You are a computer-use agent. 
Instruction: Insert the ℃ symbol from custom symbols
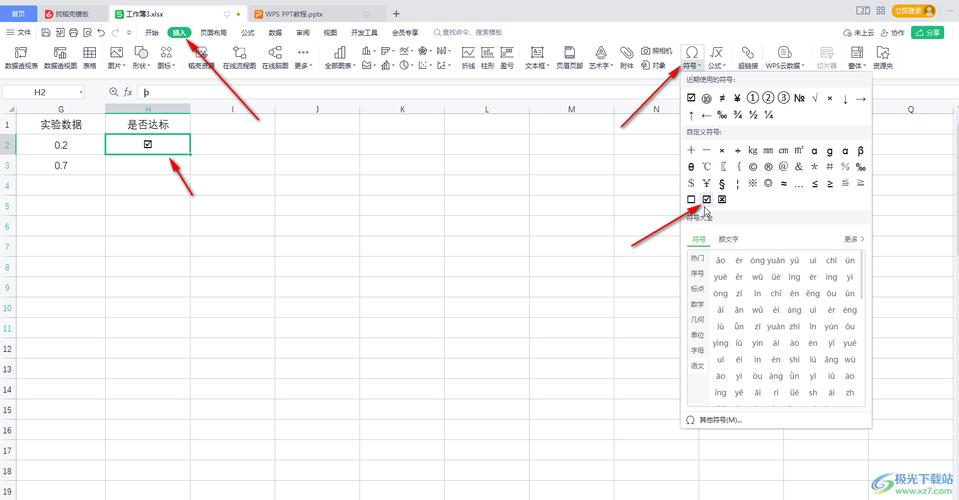click(706, 166)
